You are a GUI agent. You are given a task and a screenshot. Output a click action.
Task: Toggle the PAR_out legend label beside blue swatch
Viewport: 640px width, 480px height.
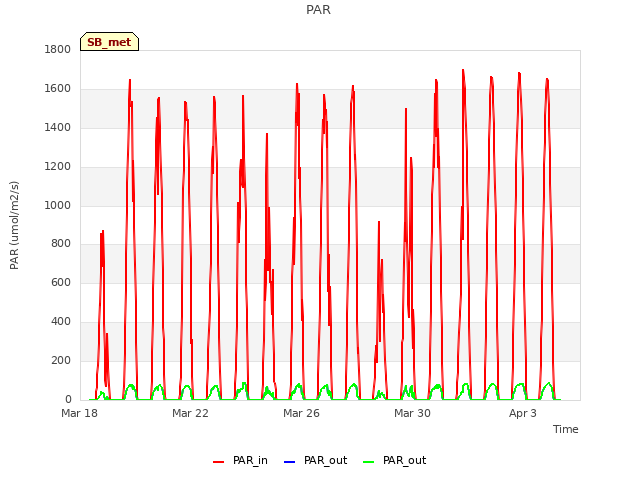[325, 460]
